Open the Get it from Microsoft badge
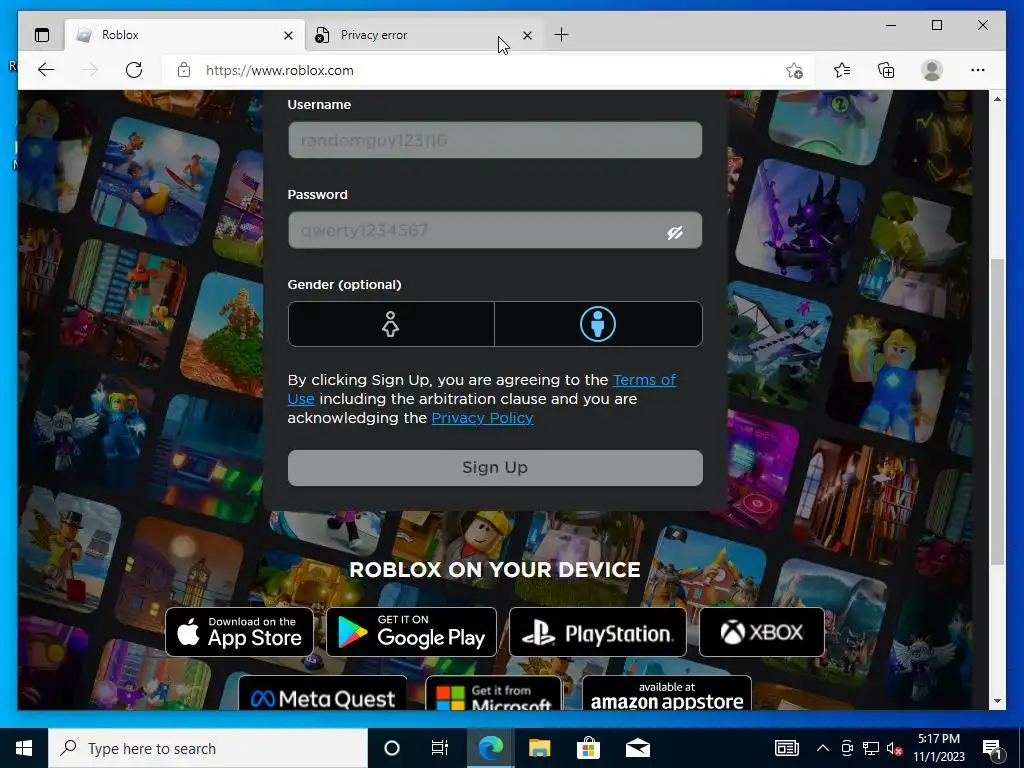The width and height of the screenshot is (1024, 768). pyautogui.click(x=493, y=694)
